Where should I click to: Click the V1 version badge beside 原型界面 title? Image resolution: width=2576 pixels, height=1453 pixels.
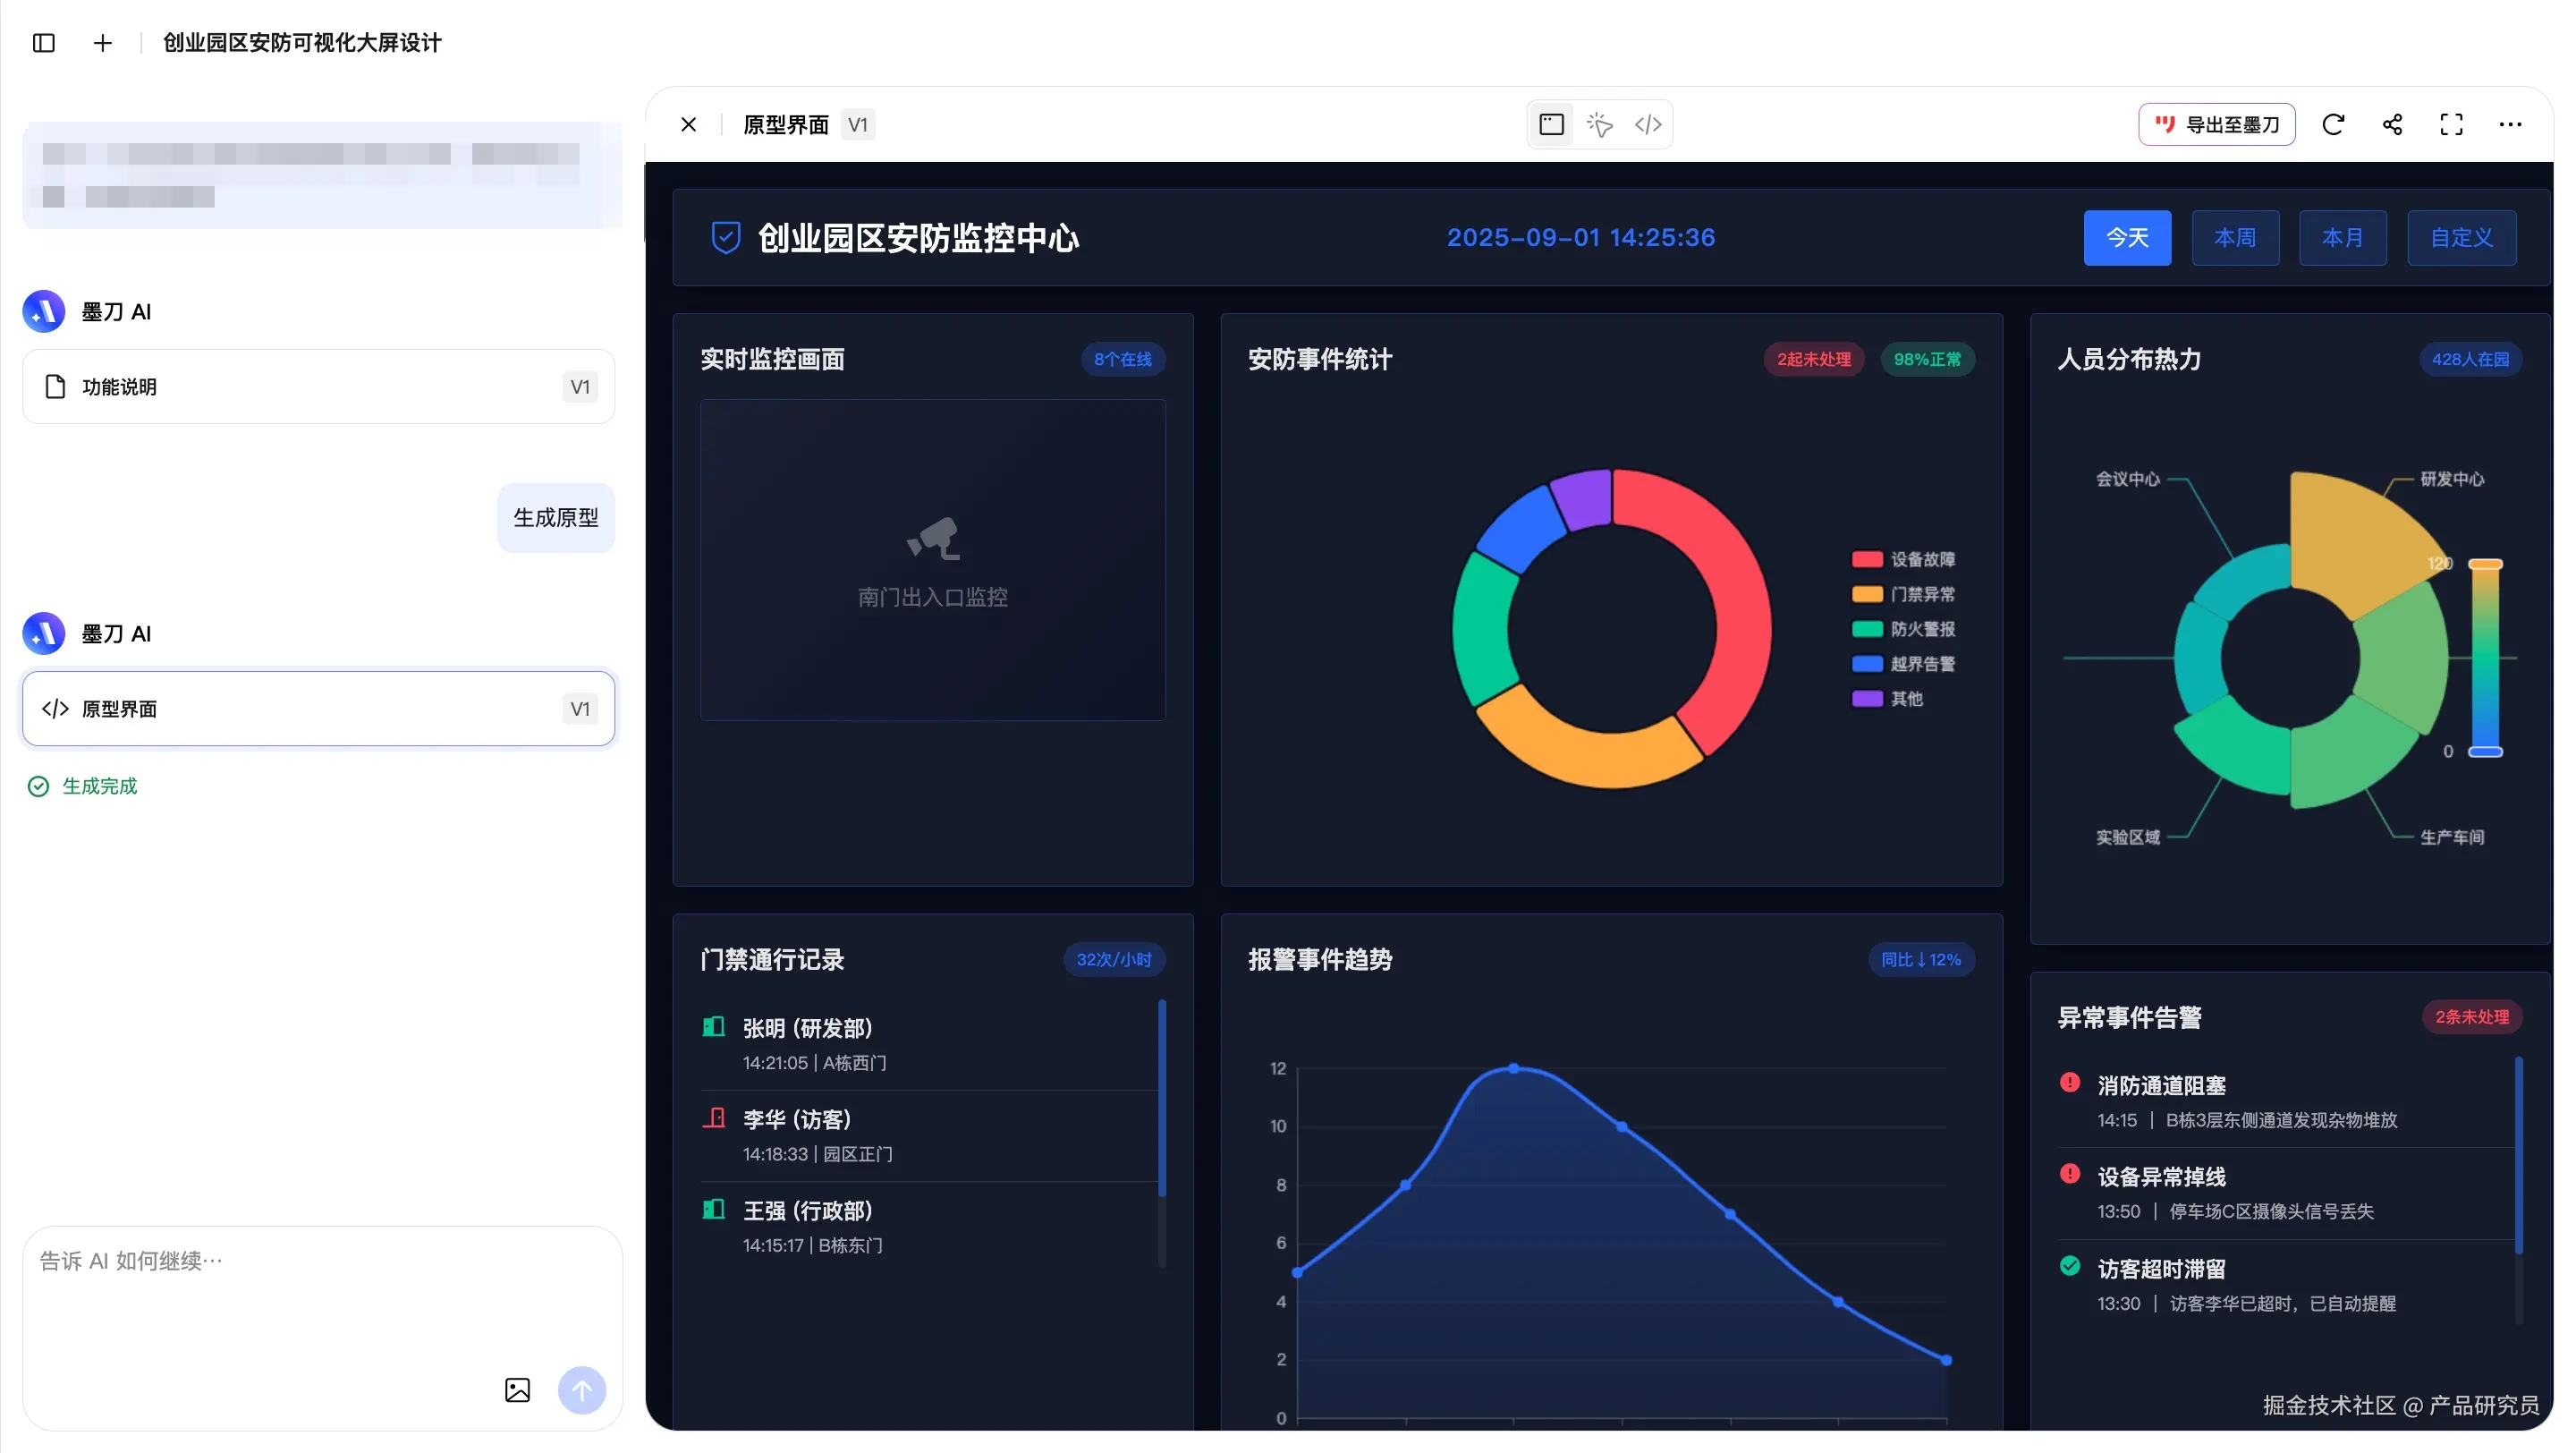pos(857,125)
